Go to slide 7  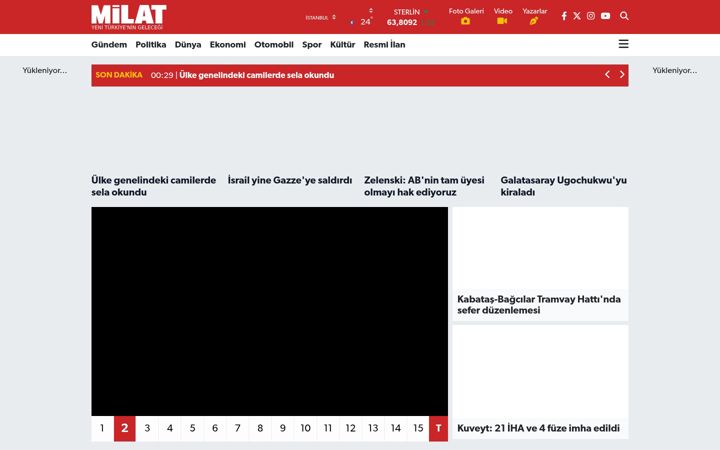[x=237, y=428]
